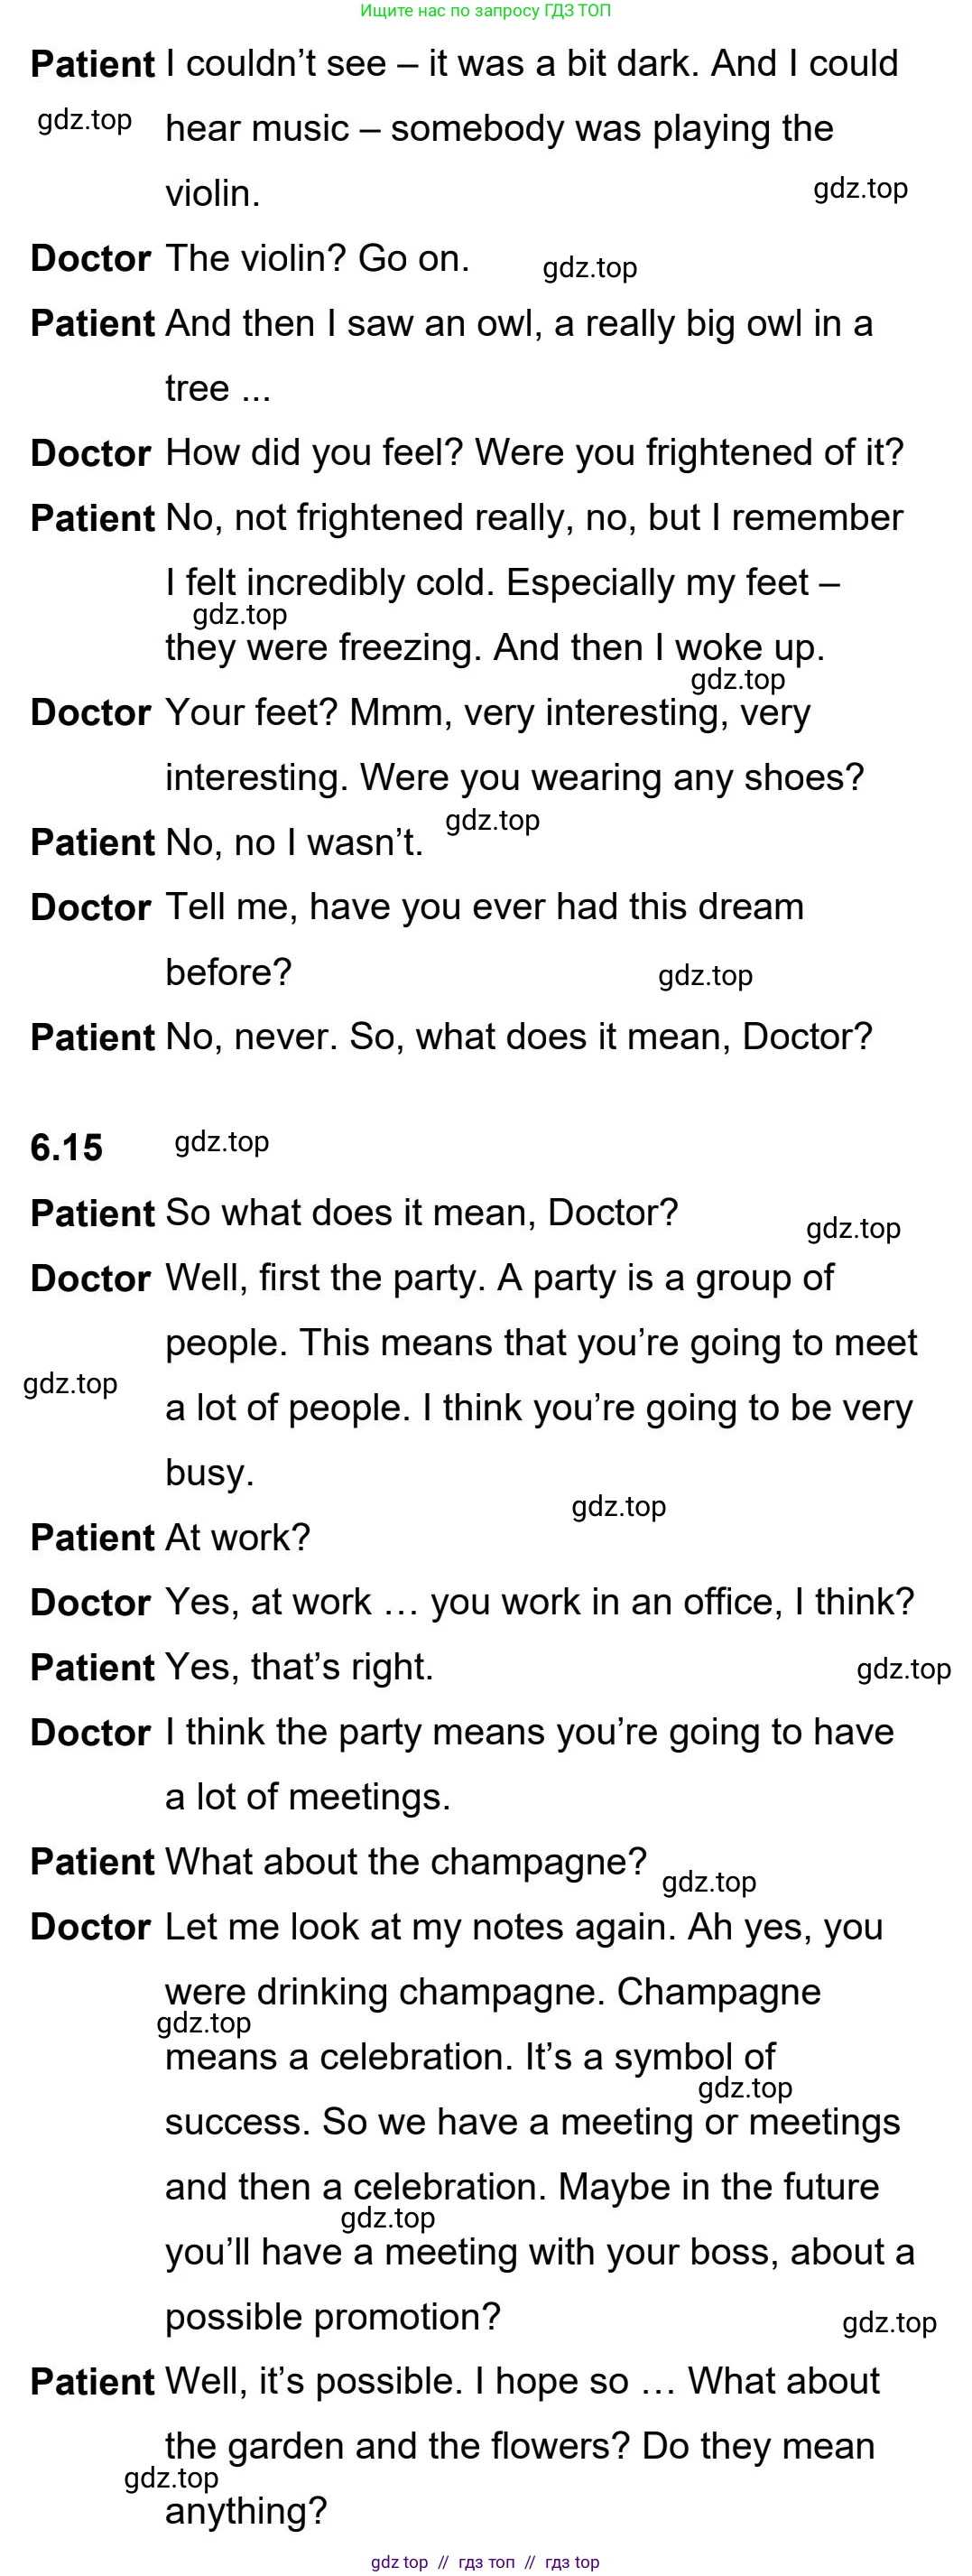The height and width of the screenshot is (2576, 972).
Task: Click the line 'a lot of meetings.'
Action: pyautogui.click(x=307, y=1797)
